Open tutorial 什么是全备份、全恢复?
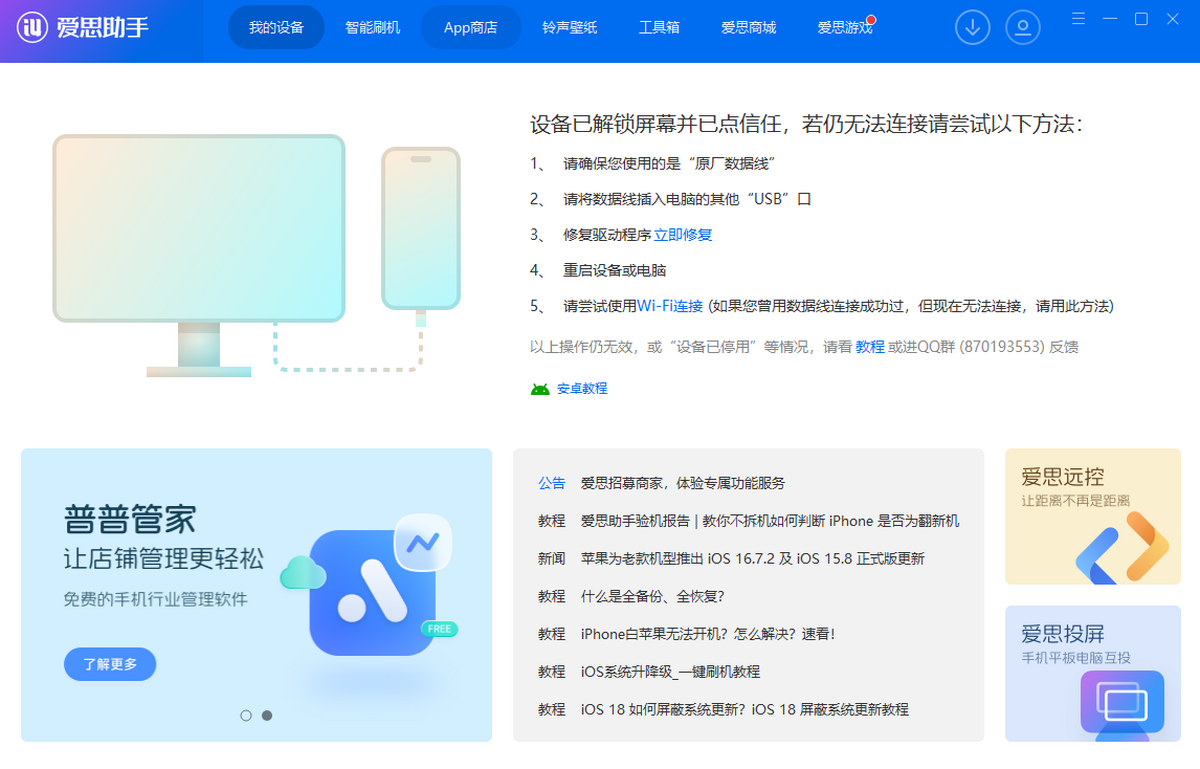 pos(652,596)
